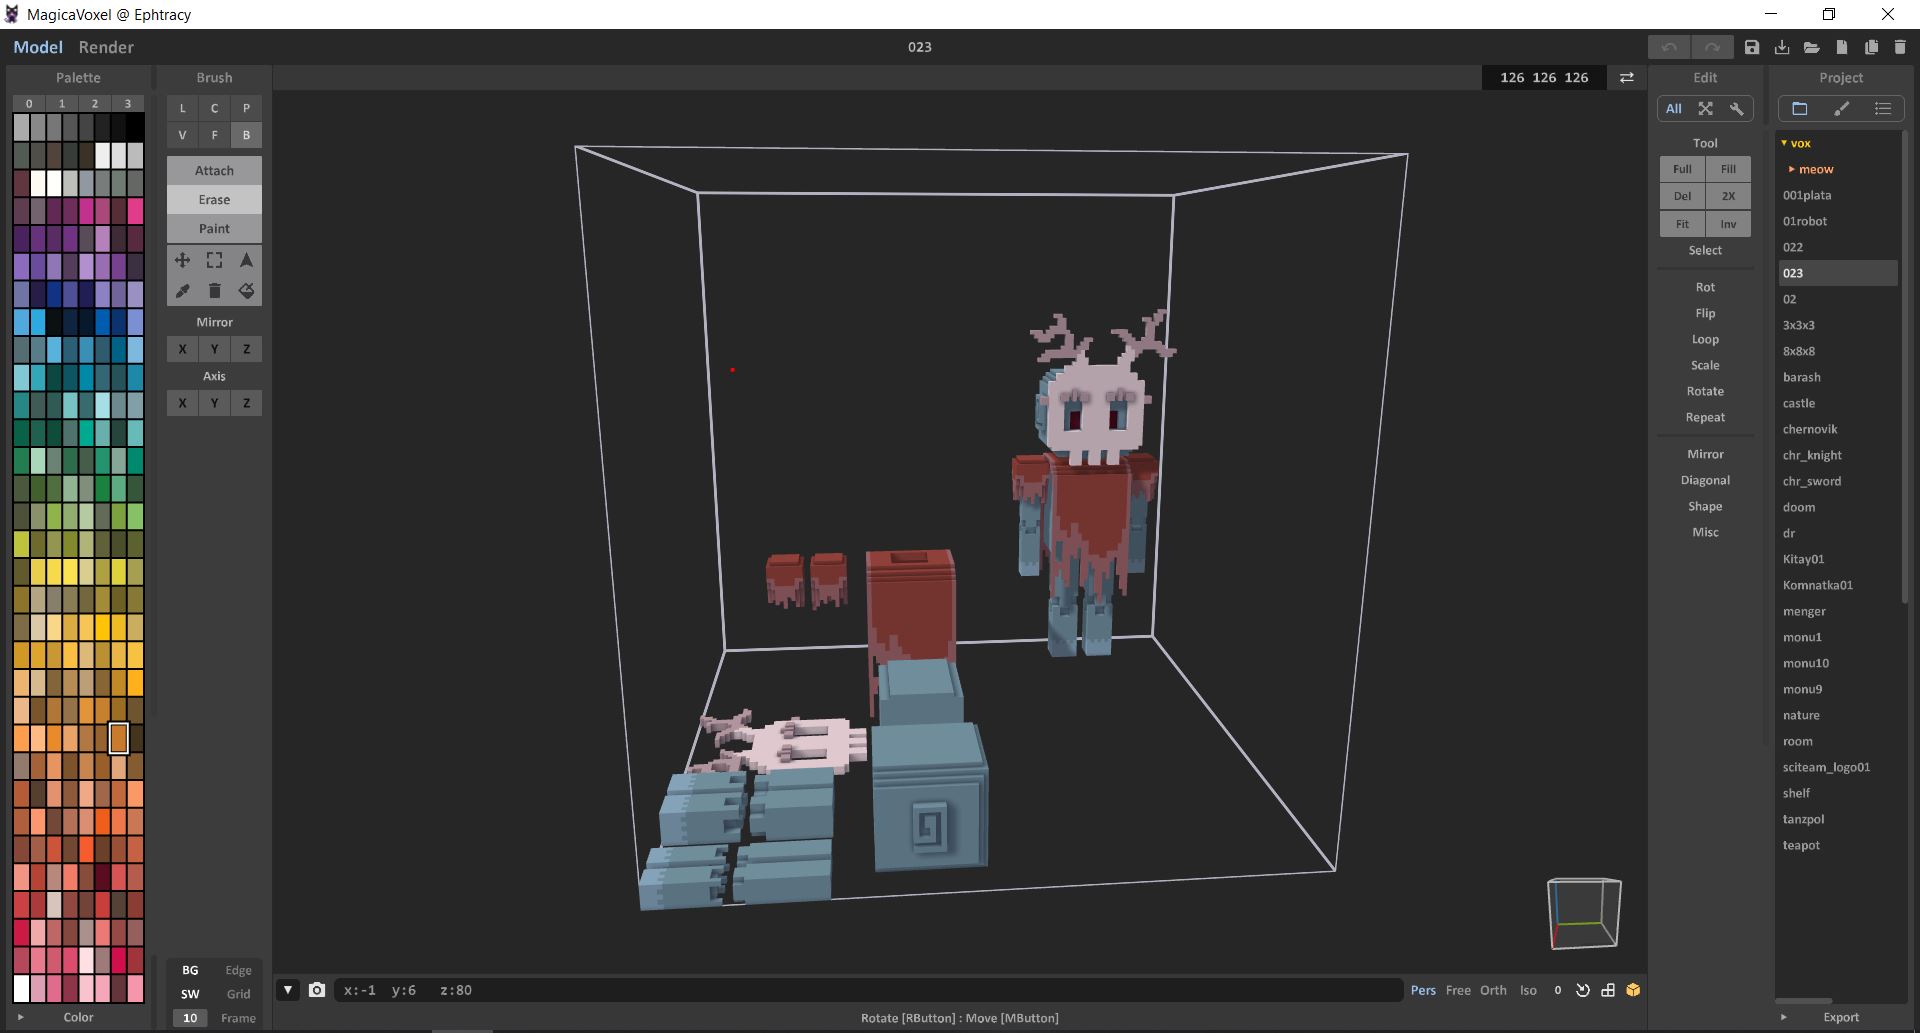Select the paint bucket fill tool

coord(246,291)
